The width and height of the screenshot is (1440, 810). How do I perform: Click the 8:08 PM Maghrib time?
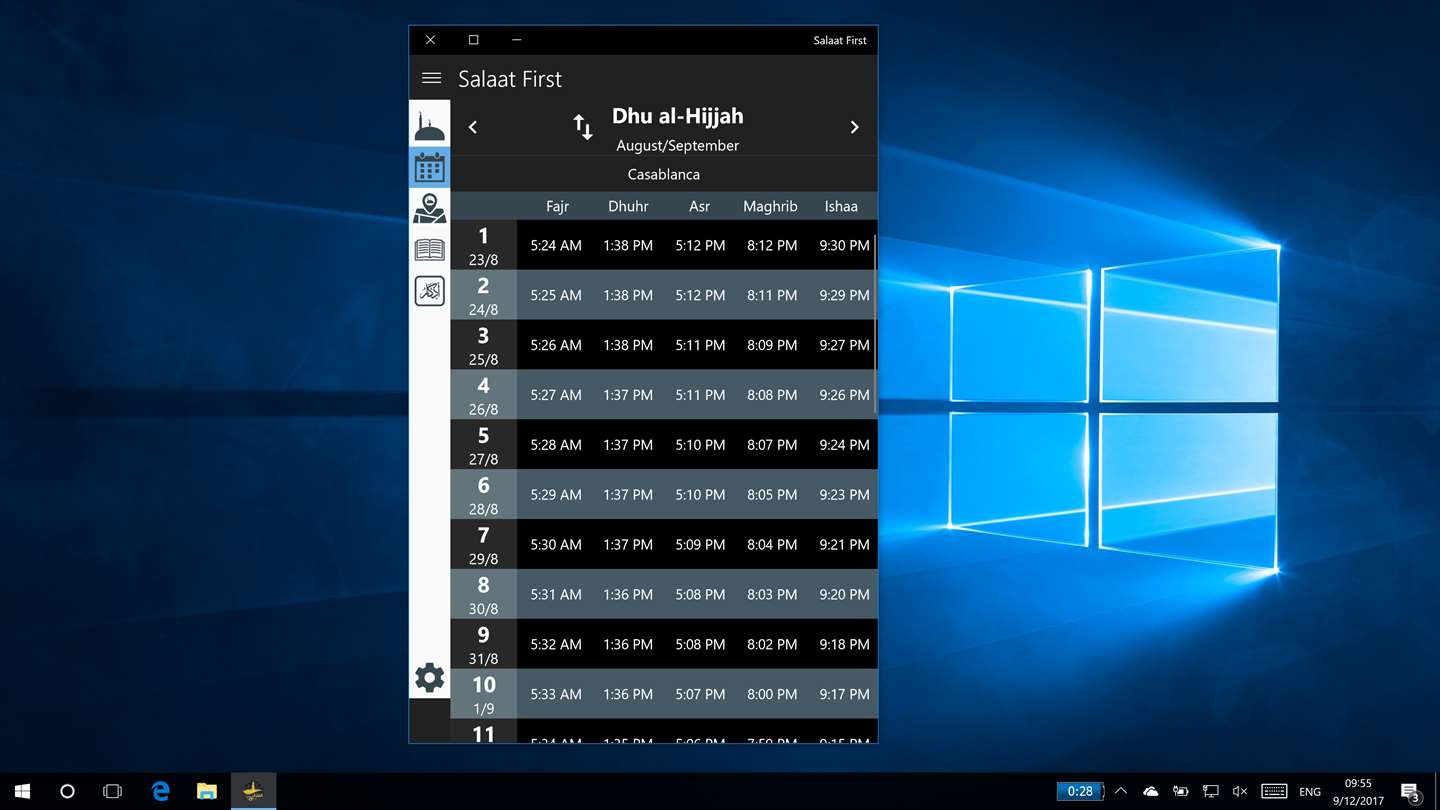point(772,395)
